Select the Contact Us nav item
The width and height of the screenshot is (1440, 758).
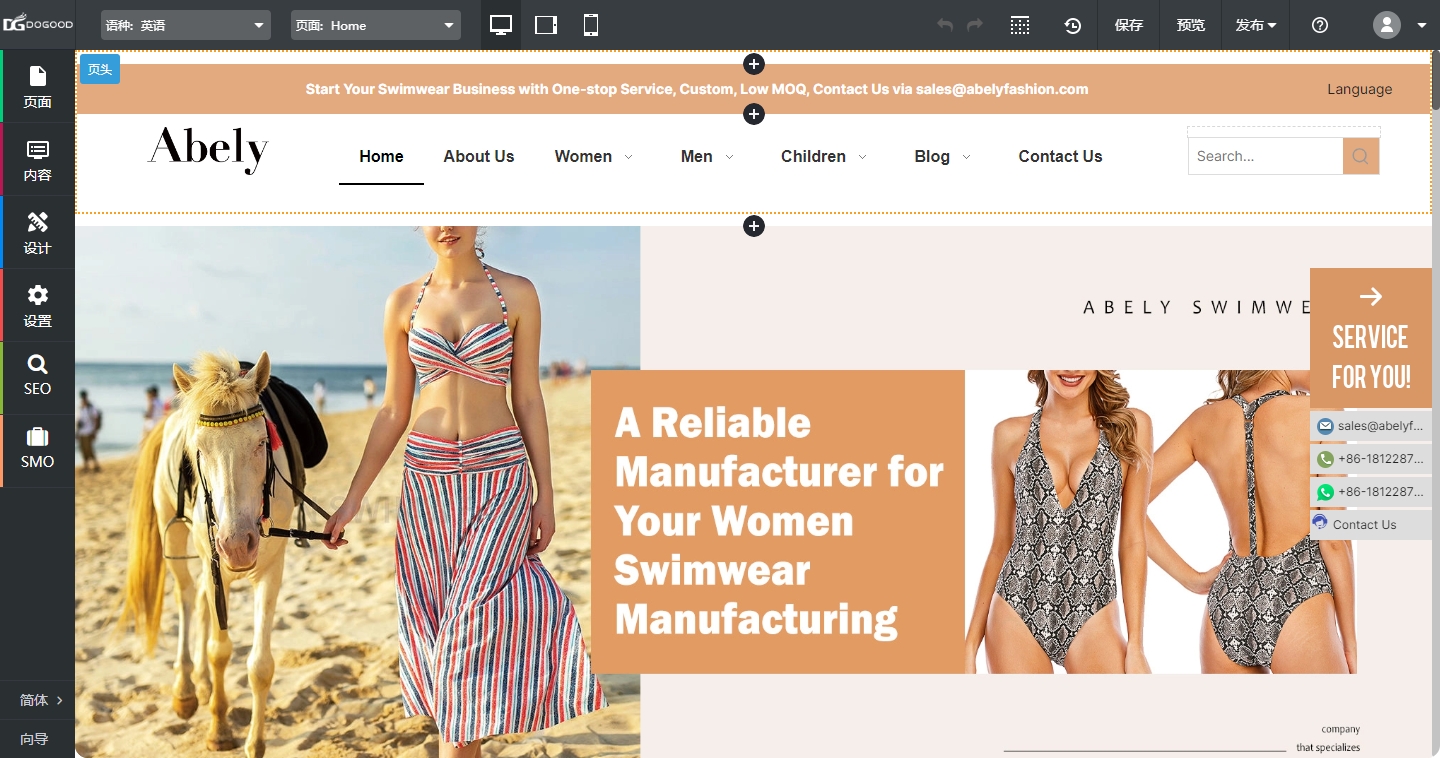point(1060,156)
